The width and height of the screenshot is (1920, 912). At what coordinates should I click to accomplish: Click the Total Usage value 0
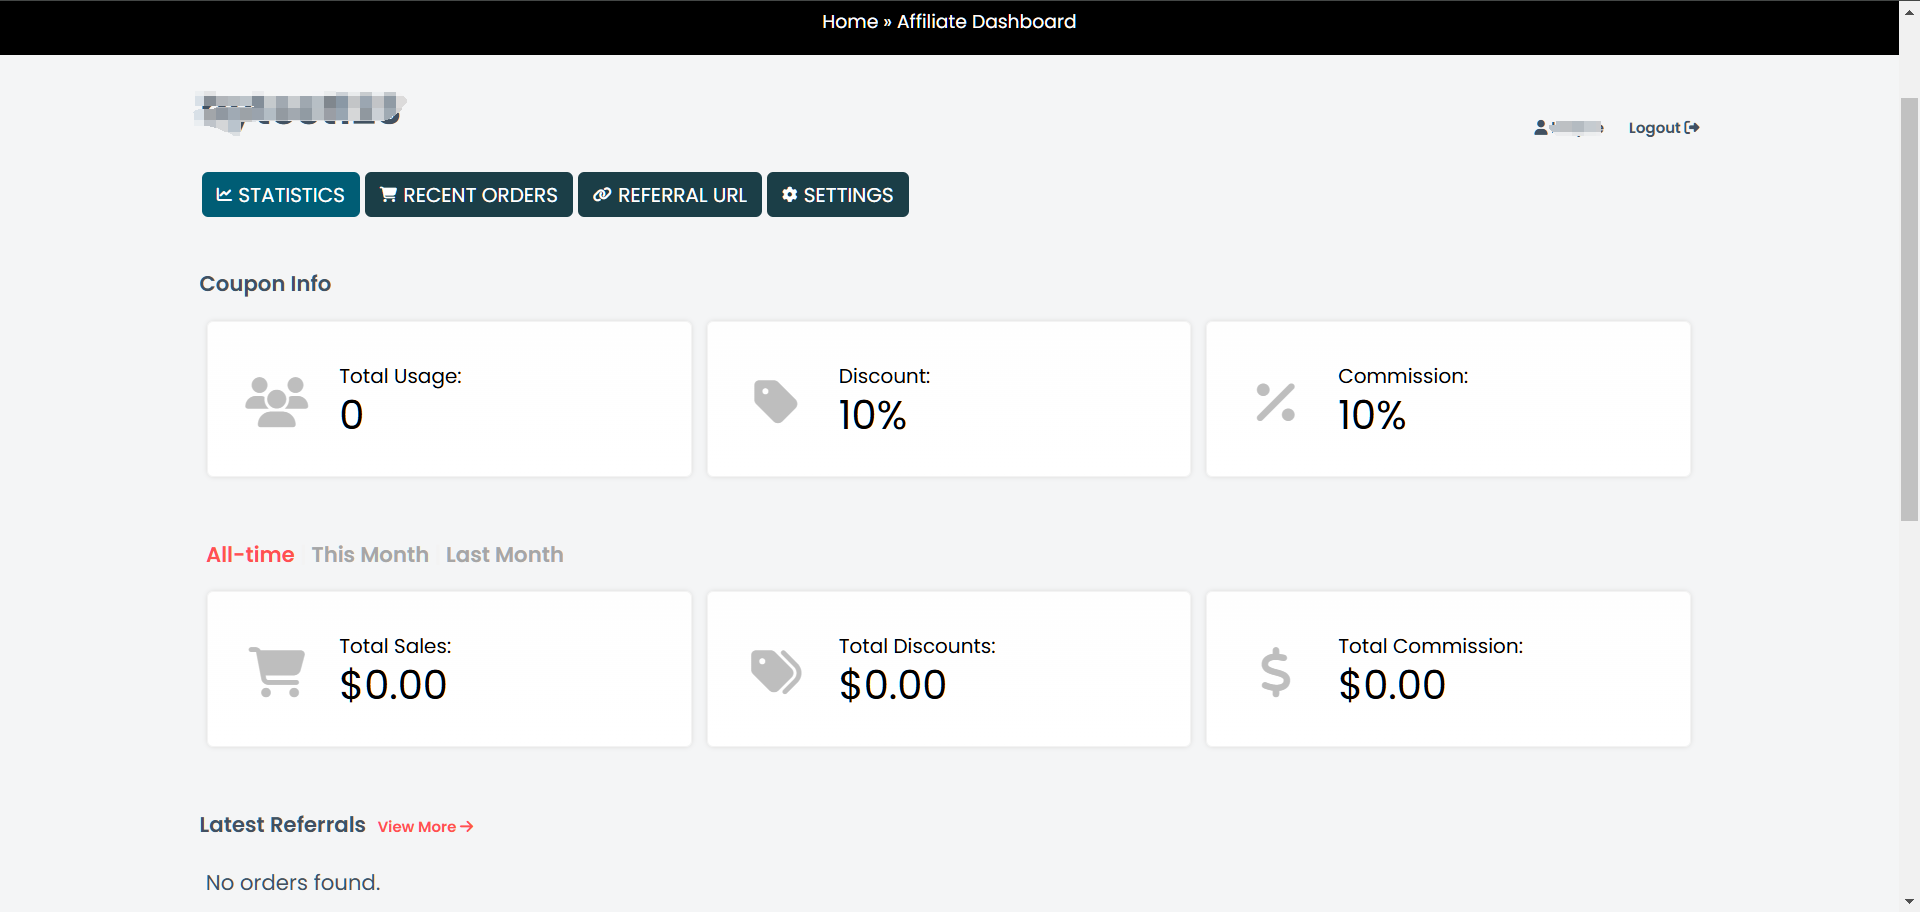coord(351,415)
